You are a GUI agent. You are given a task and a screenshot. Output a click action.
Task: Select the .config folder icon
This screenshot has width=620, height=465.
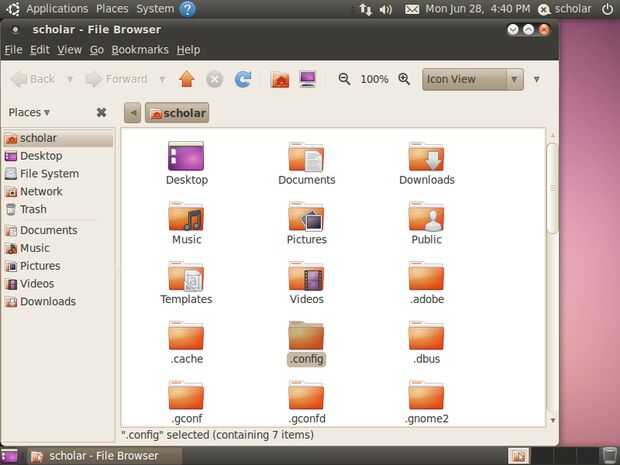tap(306, 336)
